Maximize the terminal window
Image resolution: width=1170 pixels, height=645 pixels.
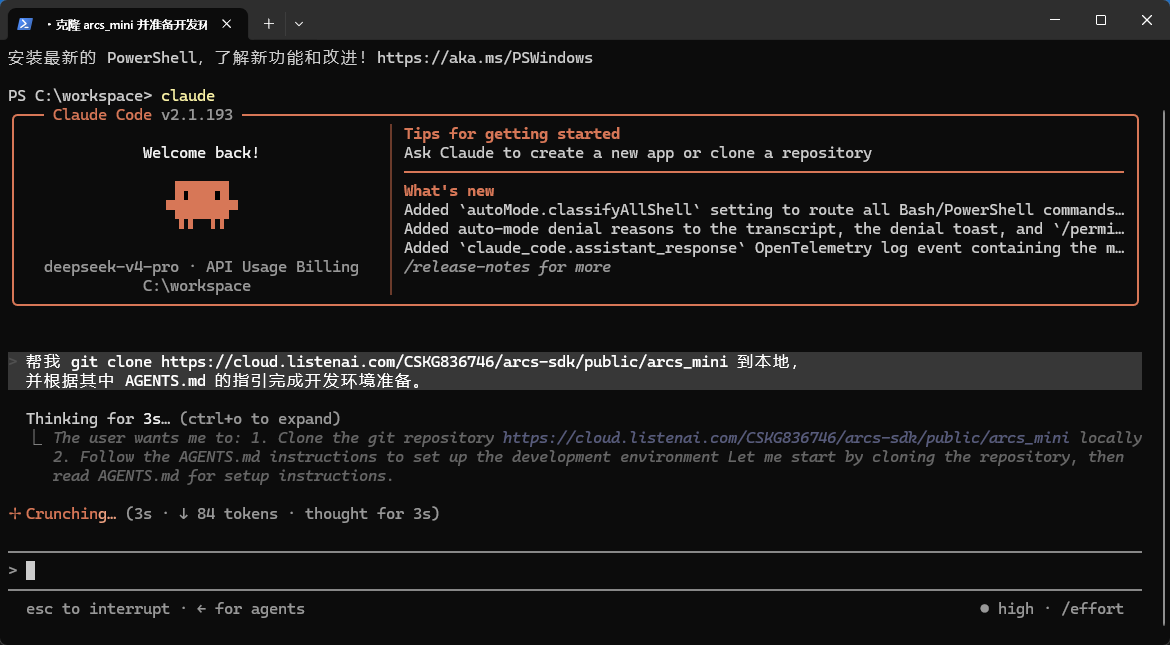pyautogui.click(x=1101, y=20)
